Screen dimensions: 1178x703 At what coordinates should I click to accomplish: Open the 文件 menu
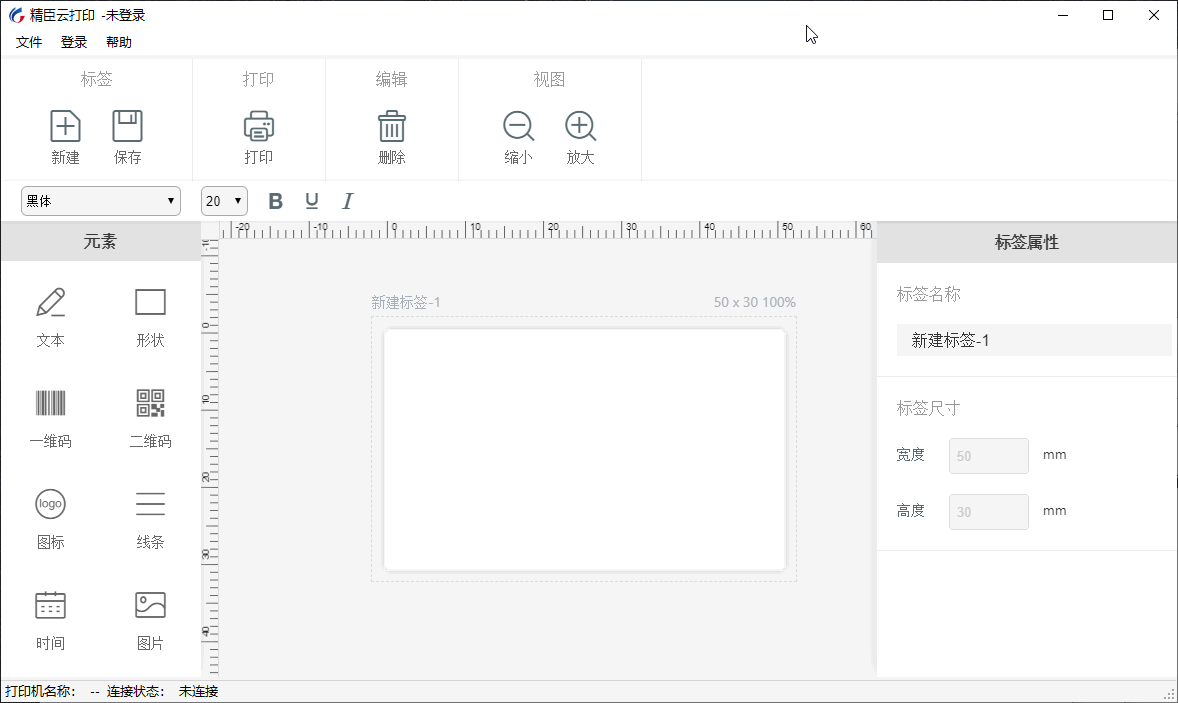point(29,42)
